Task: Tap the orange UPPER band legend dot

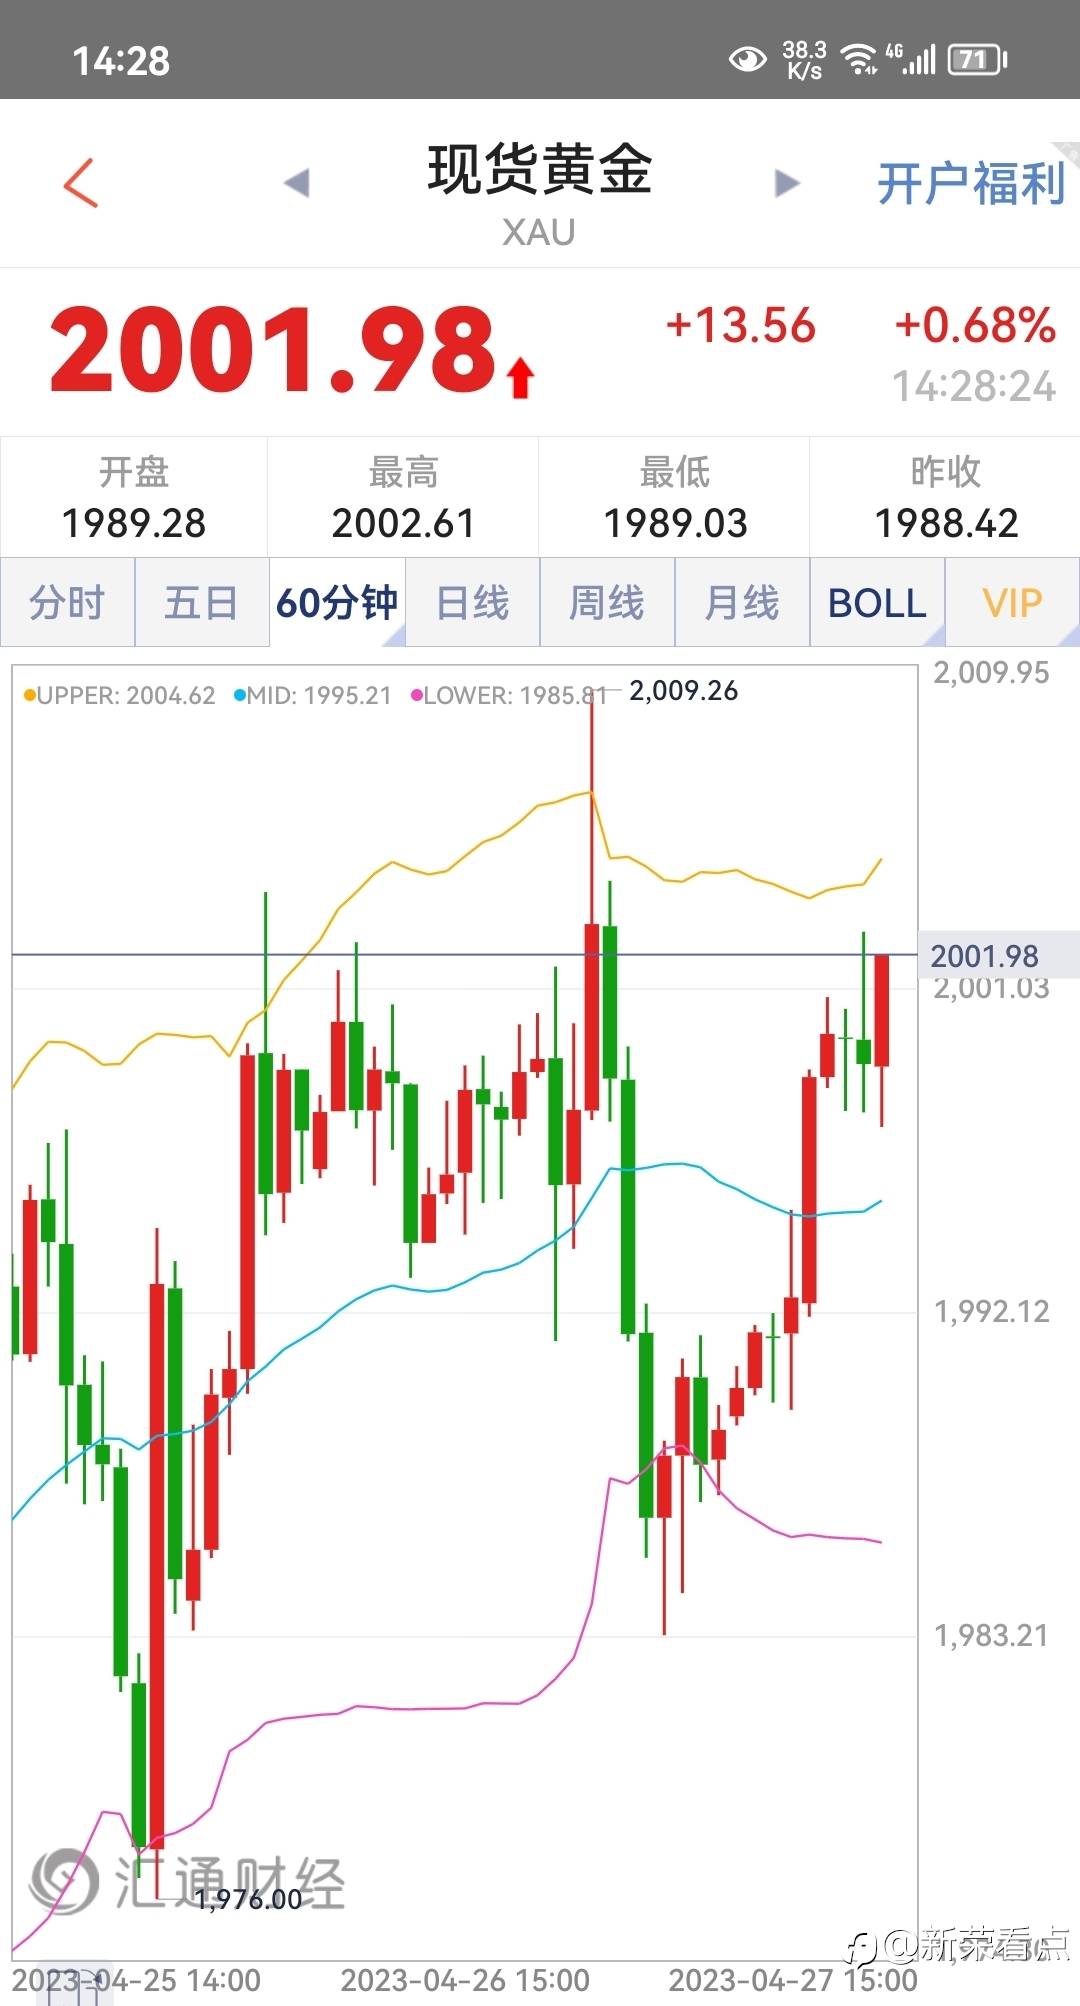Action: [x=29, y=696]
